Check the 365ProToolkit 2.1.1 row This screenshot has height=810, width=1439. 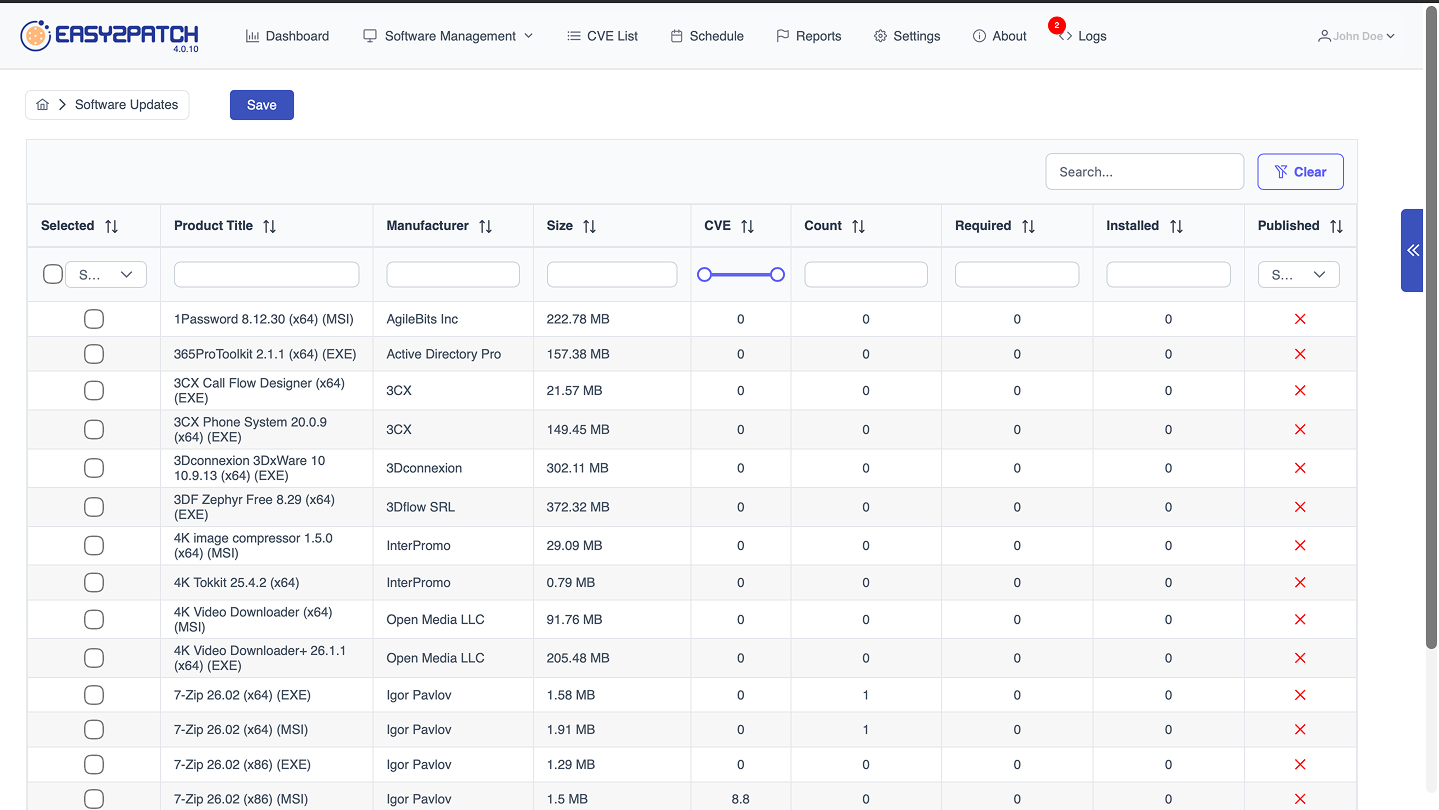click(94, 354)
